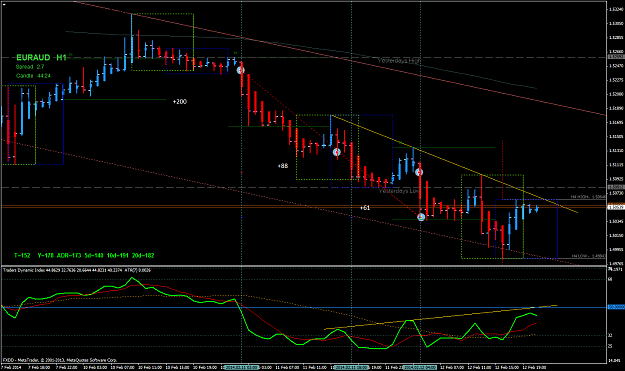Click the 5d-140 average value
Image resolution: width=625 pixels, height=371 pixels.
point(94,255)
